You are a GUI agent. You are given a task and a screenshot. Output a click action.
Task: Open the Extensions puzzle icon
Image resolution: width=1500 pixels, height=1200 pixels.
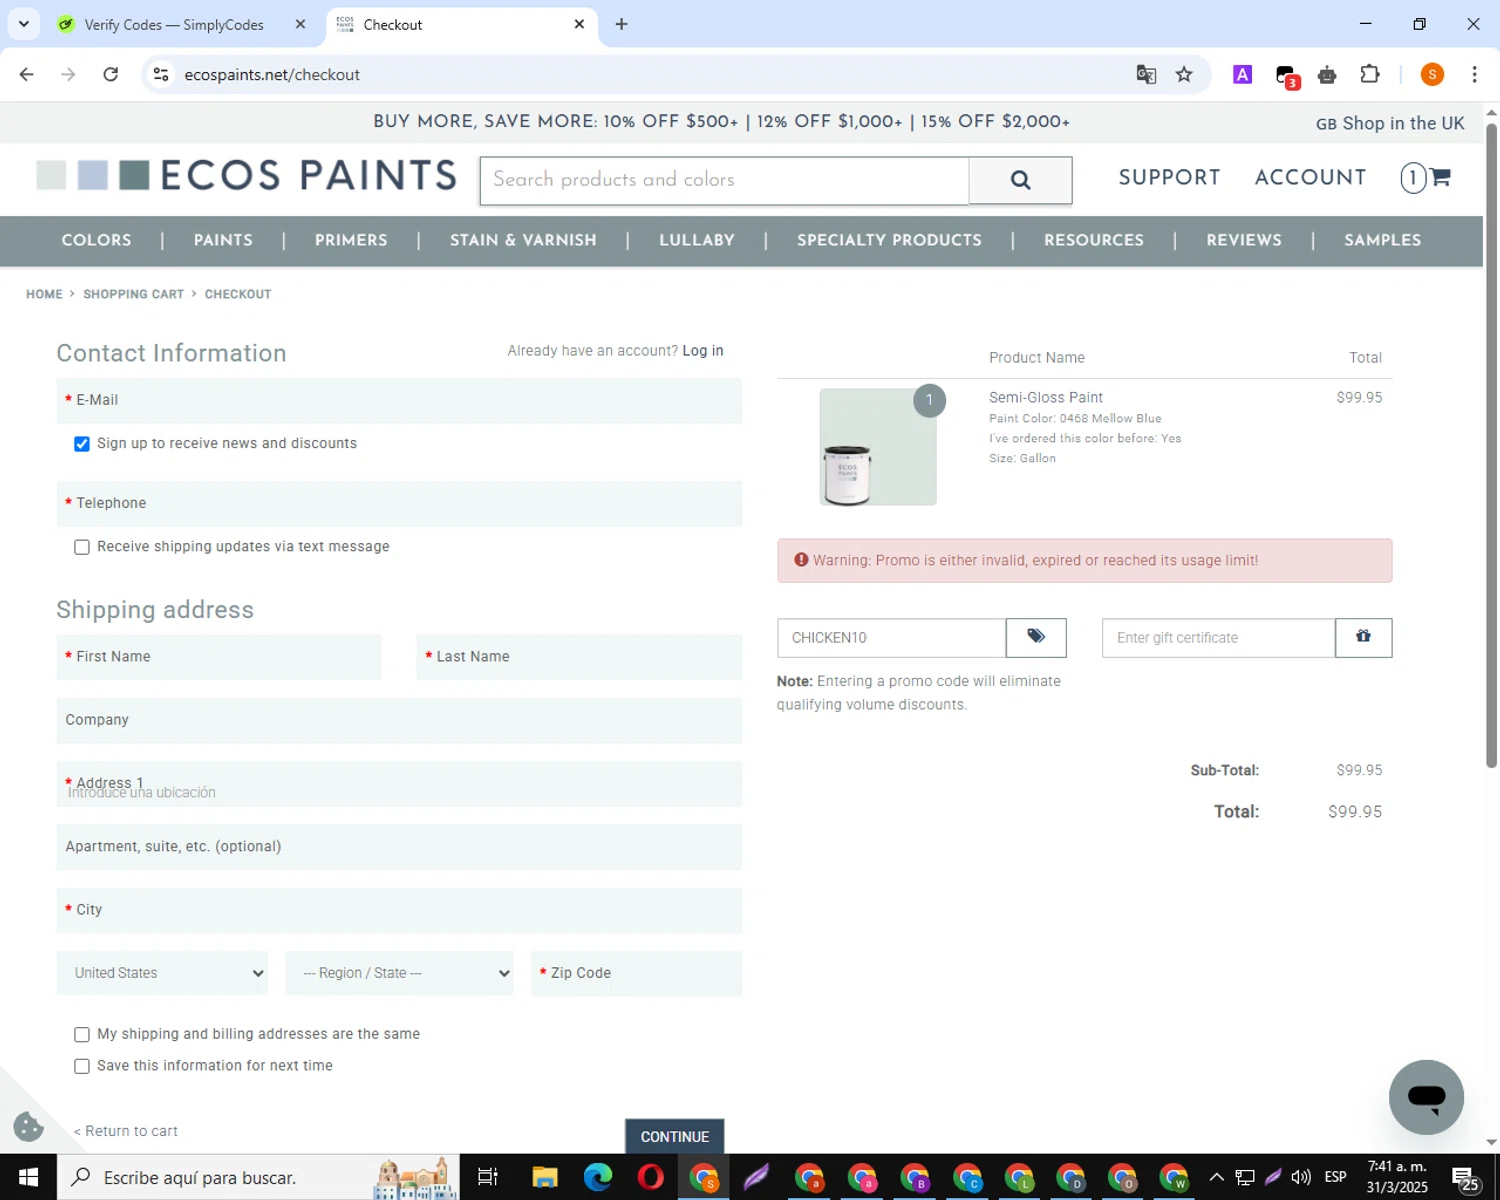coord(1370,75)
